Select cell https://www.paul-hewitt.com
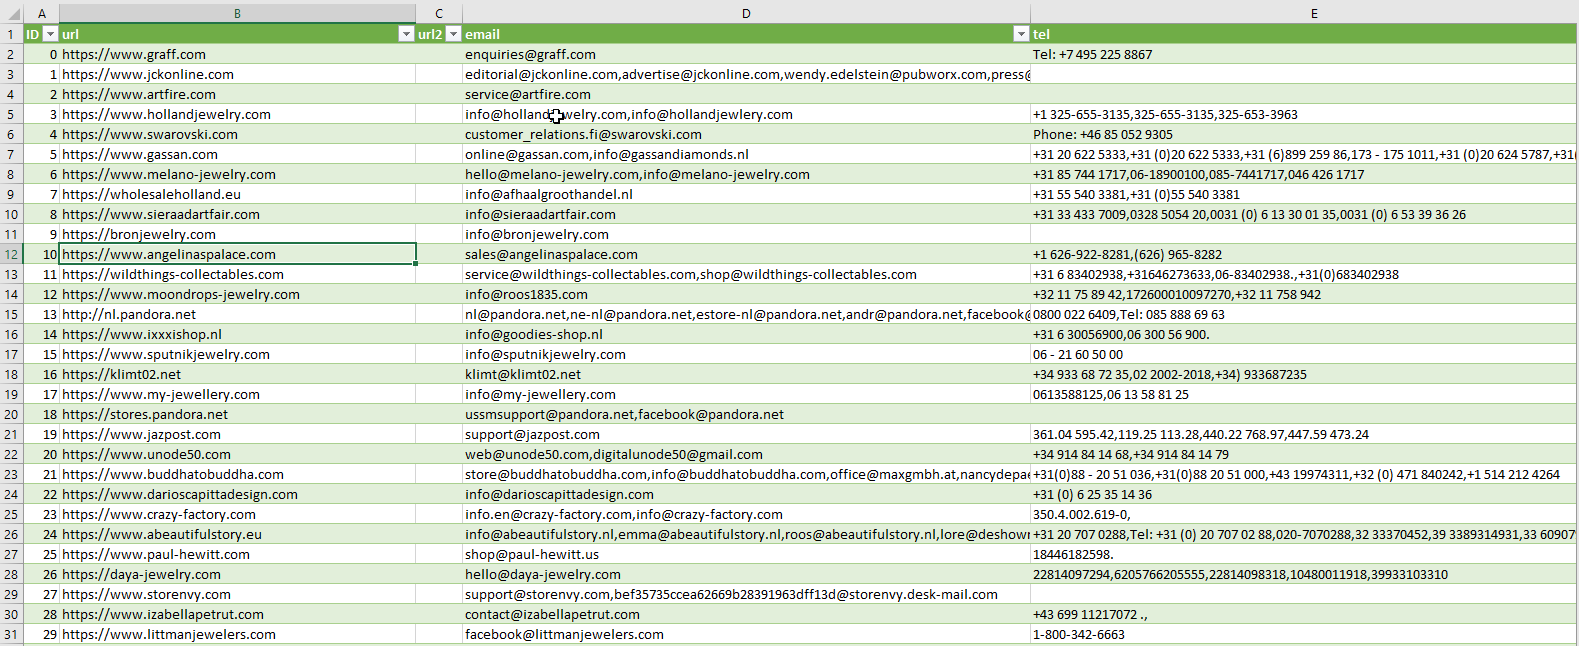The image size is (1579, 646). [x=237, y=554]
